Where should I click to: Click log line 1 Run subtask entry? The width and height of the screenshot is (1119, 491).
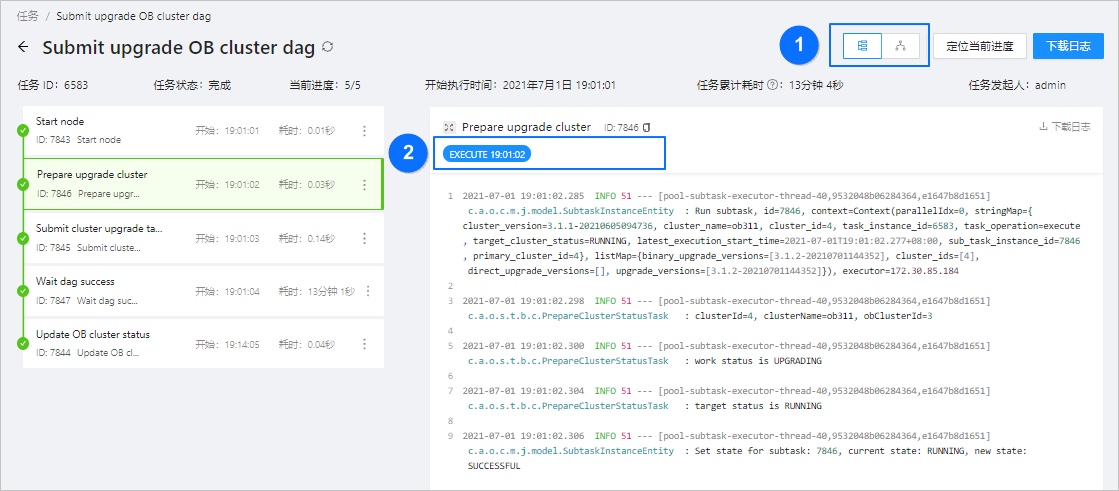[771, 233]
